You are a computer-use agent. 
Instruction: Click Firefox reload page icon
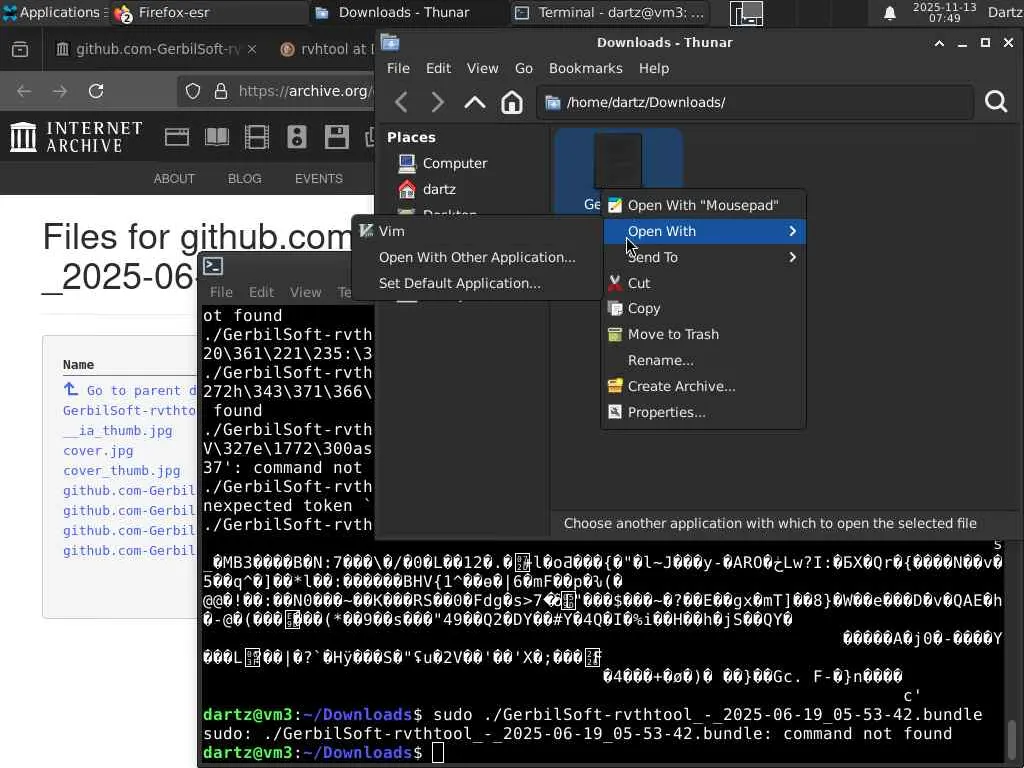(x=96, y=91)
